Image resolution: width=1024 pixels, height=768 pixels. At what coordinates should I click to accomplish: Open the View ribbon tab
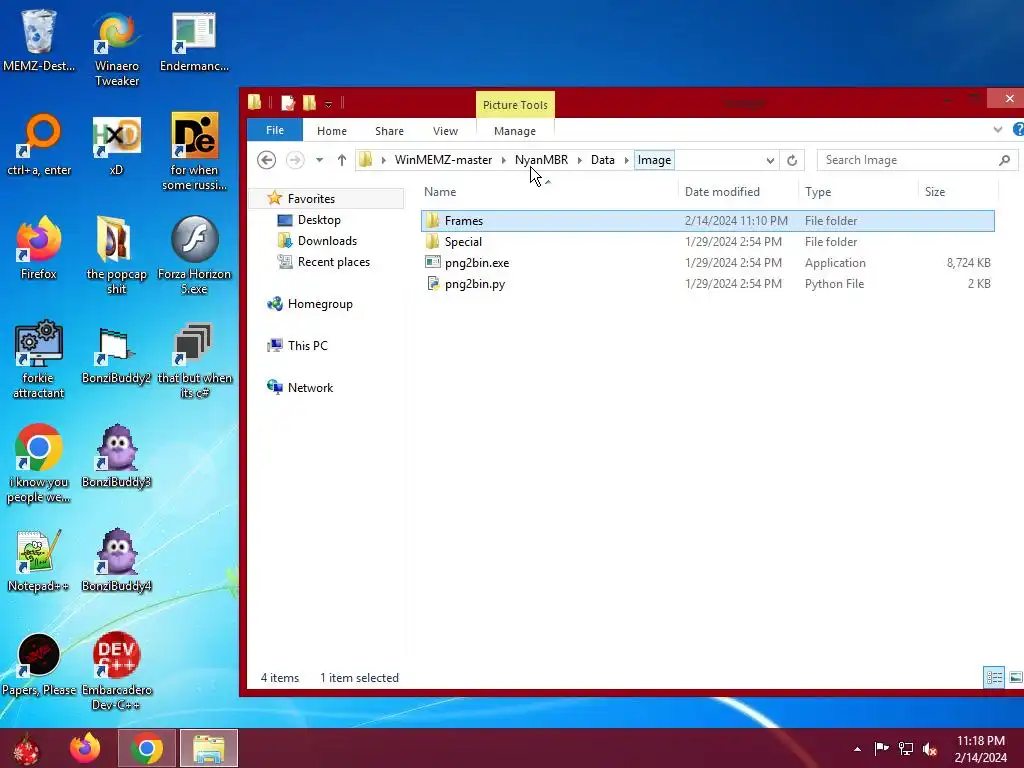pyautogui.click(x=445, y=131)
